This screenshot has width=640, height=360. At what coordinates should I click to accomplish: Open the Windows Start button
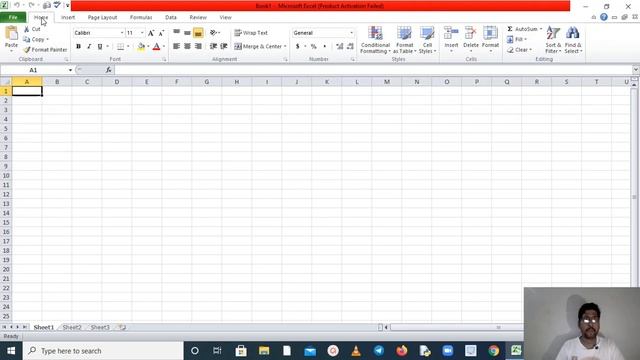11,351
